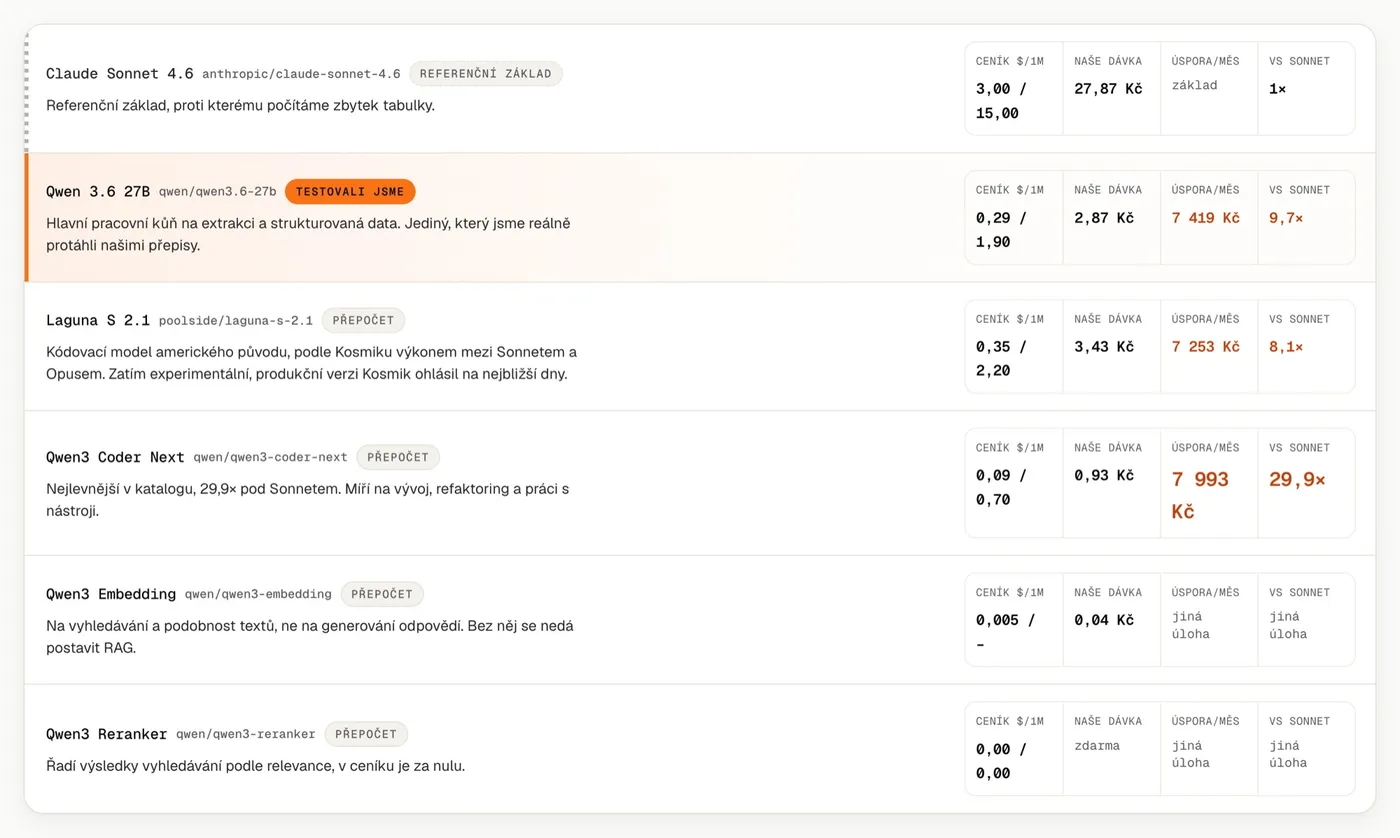This screenshot has height=838, width=1400.
Task: Click the 29,9× VS SONNET value
Action: tap(1297, 480)
